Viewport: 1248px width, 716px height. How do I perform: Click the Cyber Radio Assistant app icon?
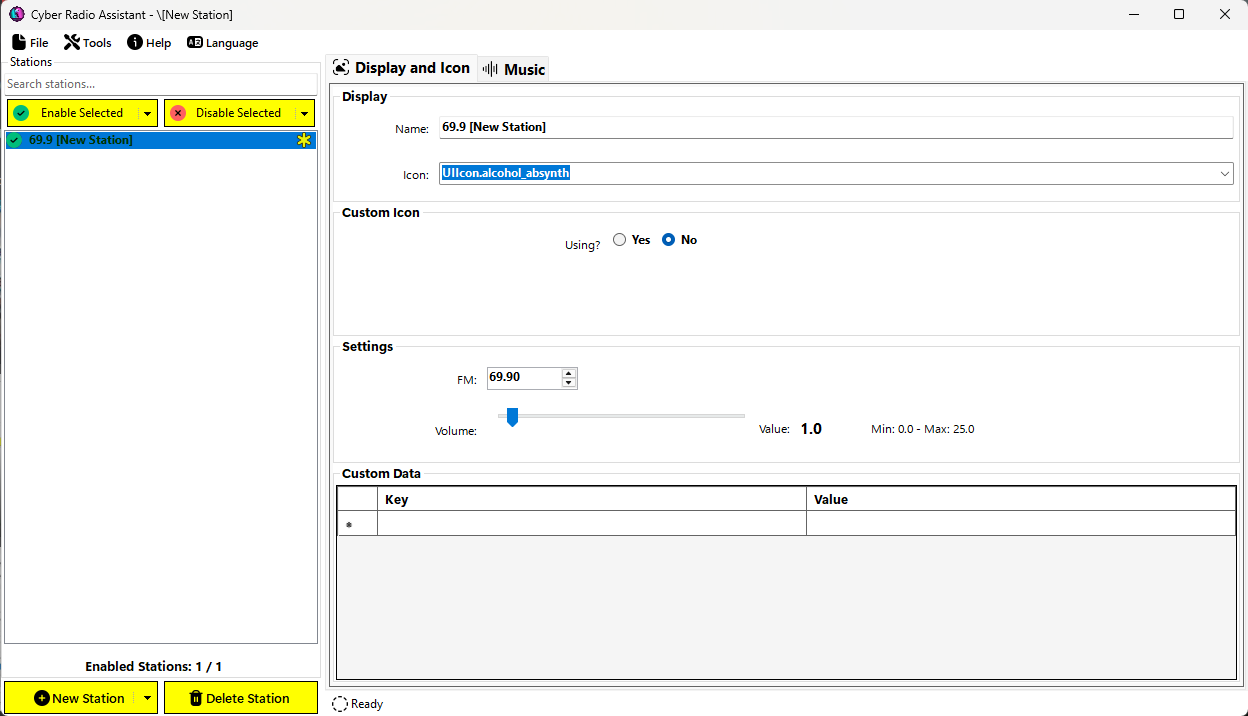pos(17,14)
